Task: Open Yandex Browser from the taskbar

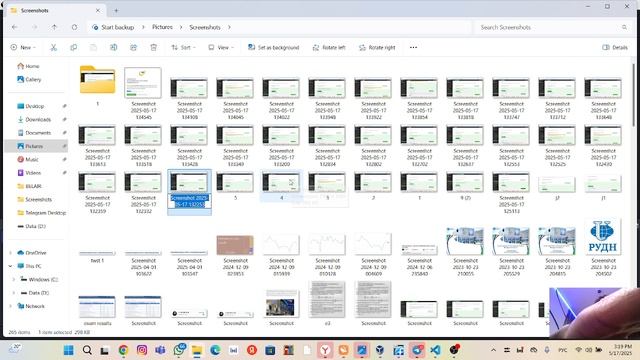Action: [x=325, y=350]
